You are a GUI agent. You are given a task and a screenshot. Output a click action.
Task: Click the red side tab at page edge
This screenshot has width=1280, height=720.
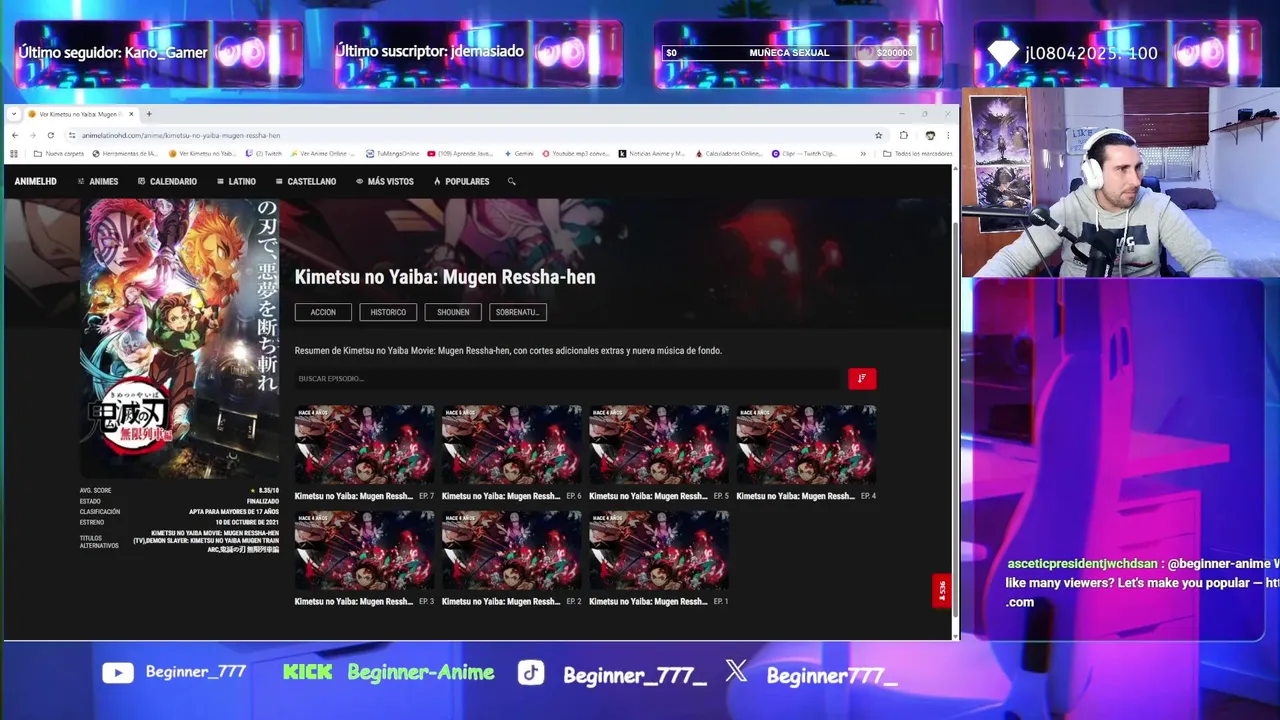click(941, 591)
